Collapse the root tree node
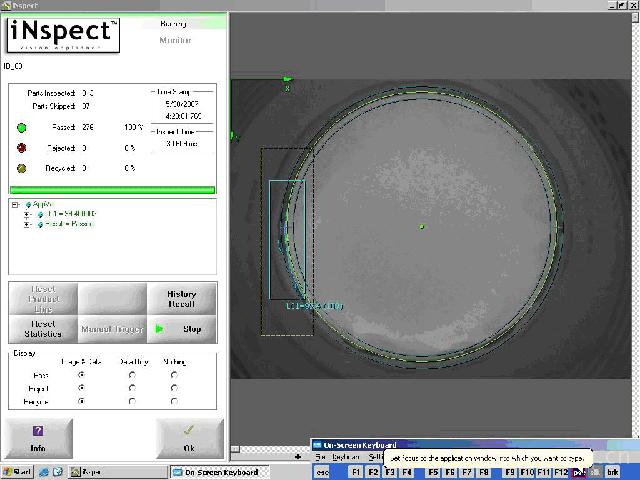Viewport: 640px width, 480px height. pos(15,205)
